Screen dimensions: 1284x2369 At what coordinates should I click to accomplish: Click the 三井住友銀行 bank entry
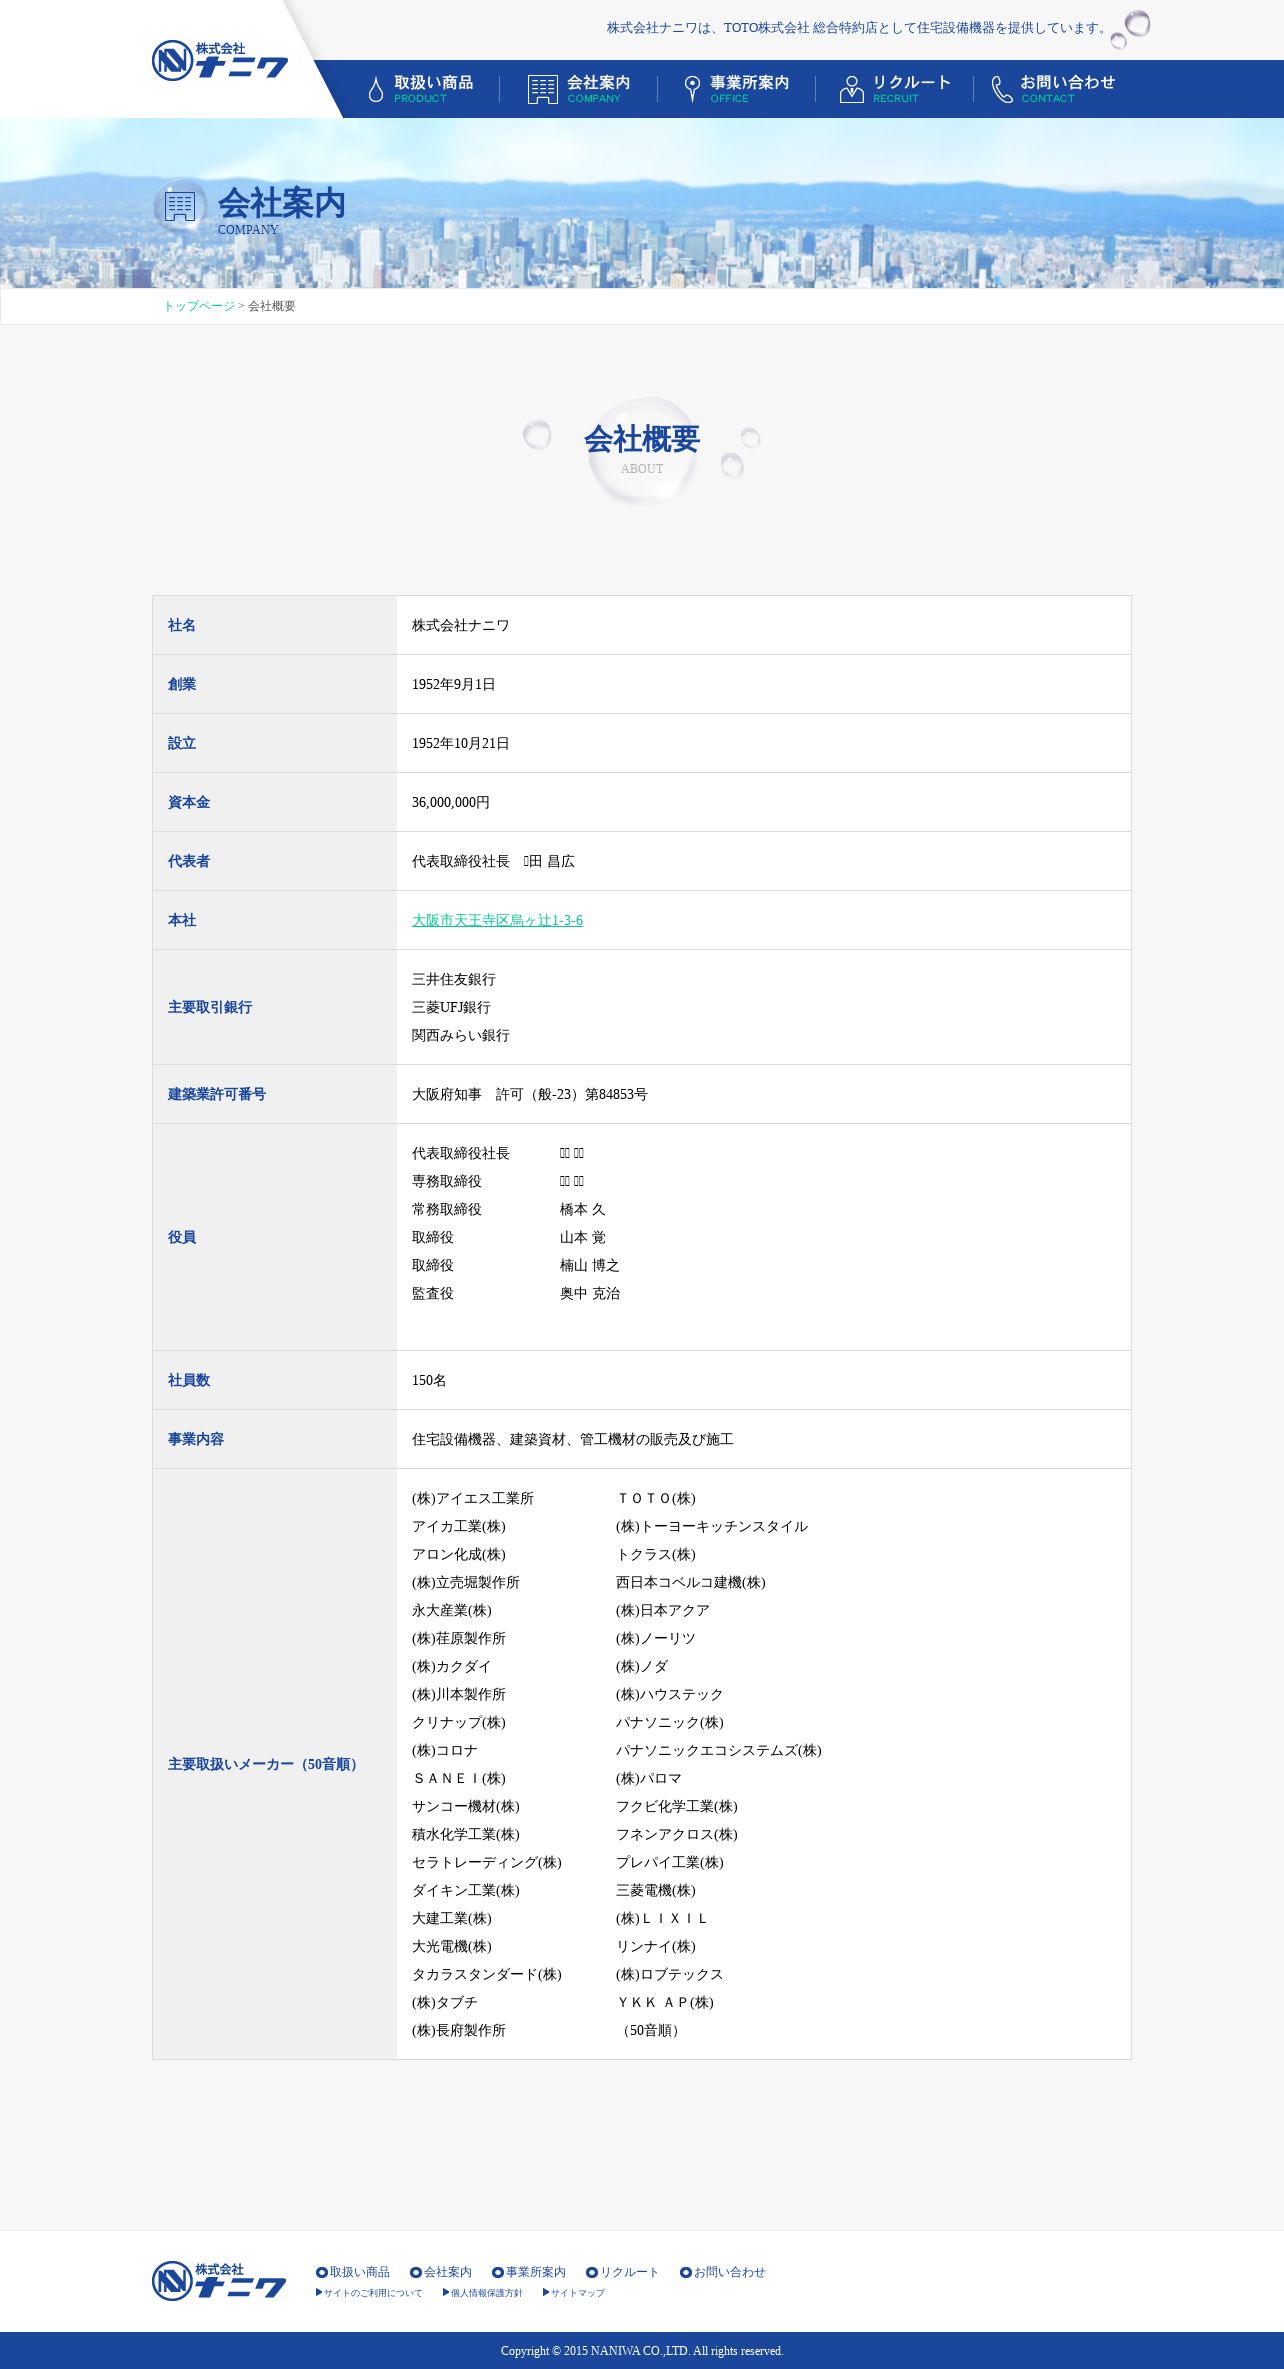pos(454,980)
